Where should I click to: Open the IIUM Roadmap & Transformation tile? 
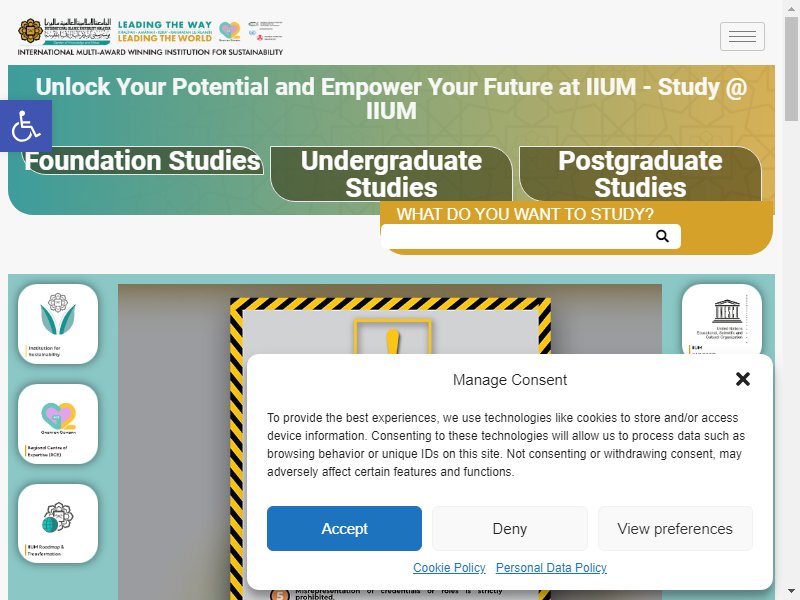(x=58, y=523)
